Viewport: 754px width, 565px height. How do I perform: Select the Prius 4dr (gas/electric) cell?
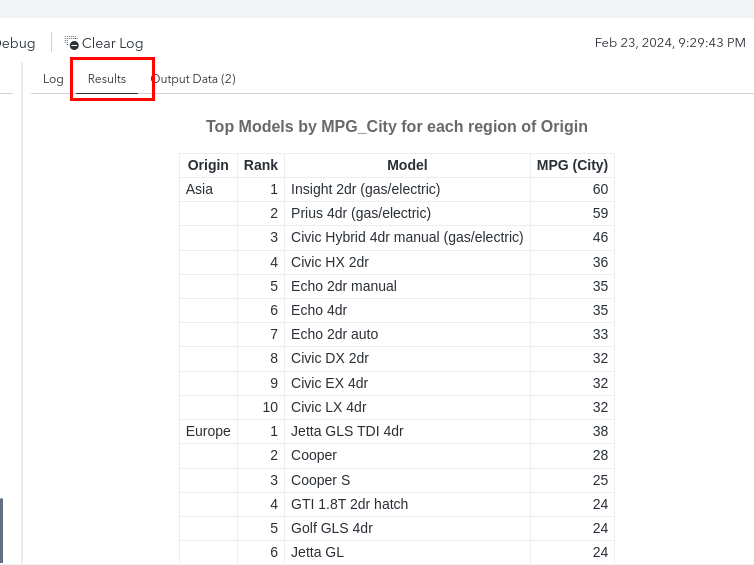pyautogui.click(x=360, y=213)
